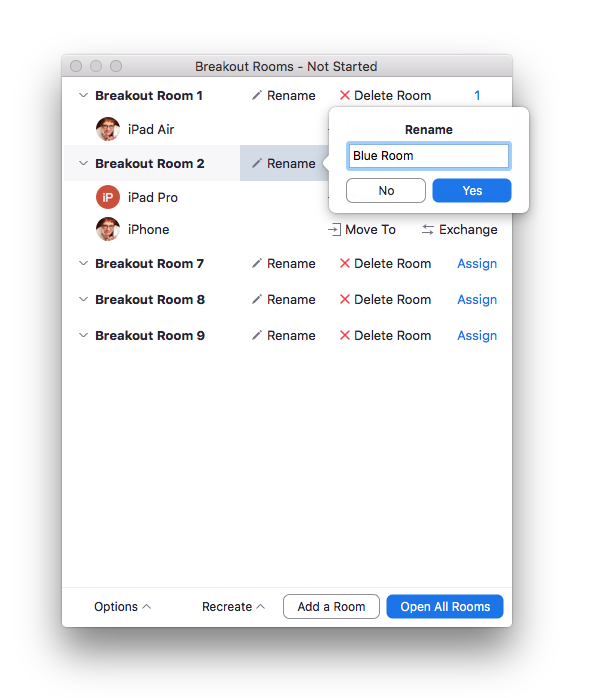Select Breakout Room 8 title
Image resolution: width=589 pixels, height=698 pixels.
tap(150, 299)
